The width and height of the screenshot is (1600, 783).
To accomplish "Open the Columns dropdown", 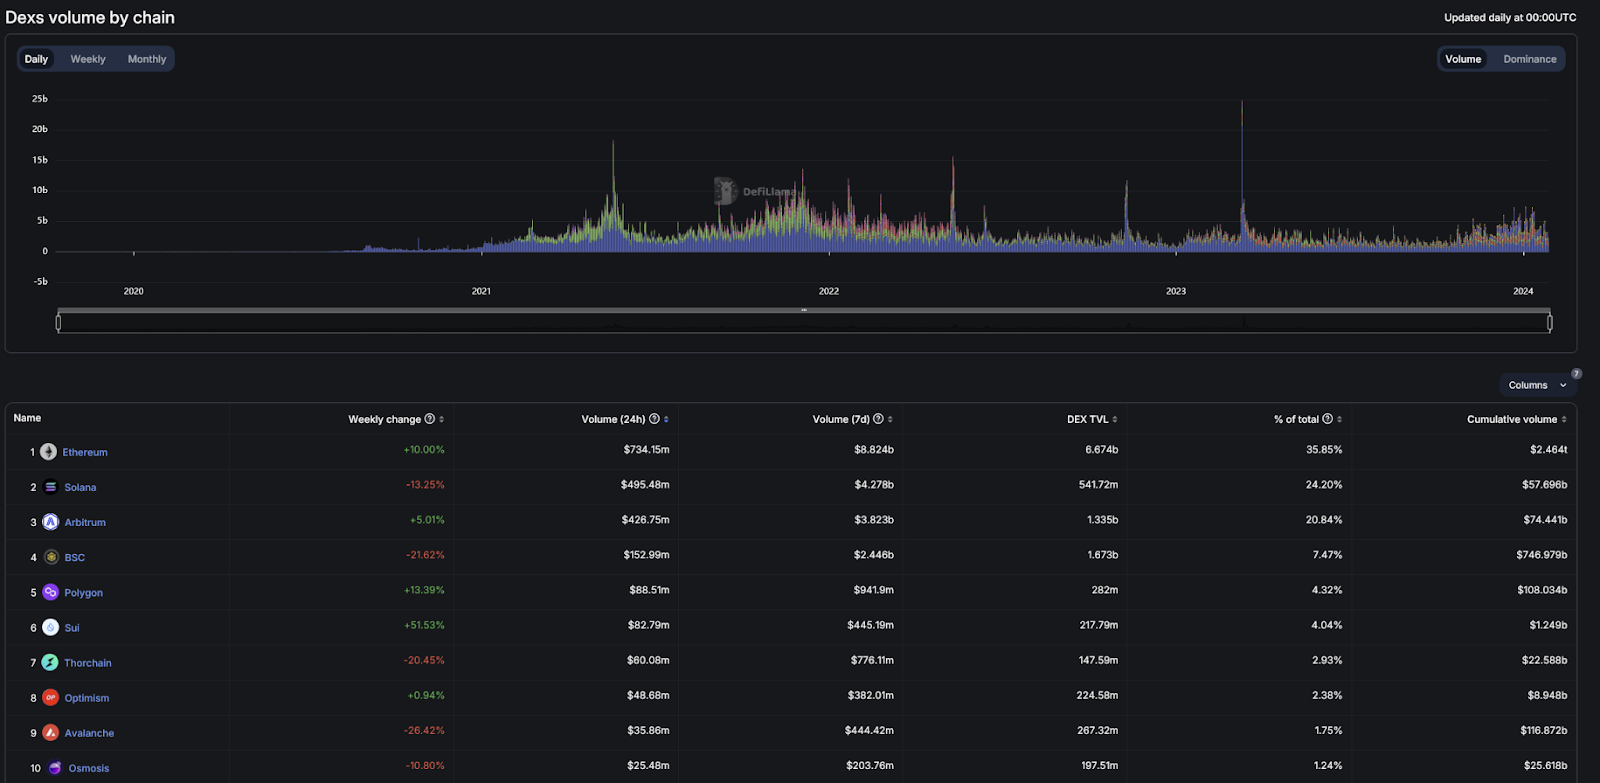I will pos(1537,385).
